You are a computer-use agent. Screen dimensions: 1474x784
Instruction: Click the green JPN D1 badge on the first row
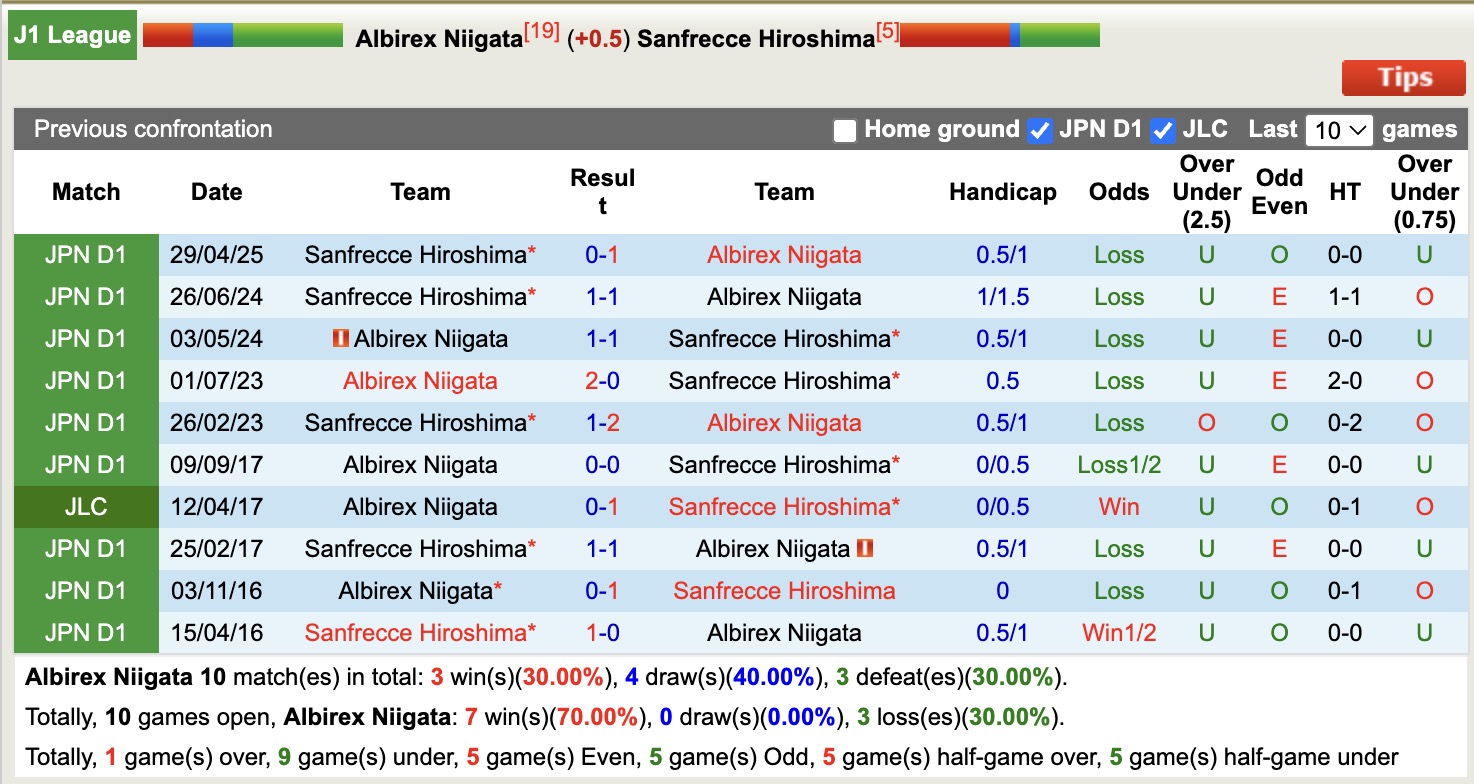pyautogui.click(x=85, y=254)
